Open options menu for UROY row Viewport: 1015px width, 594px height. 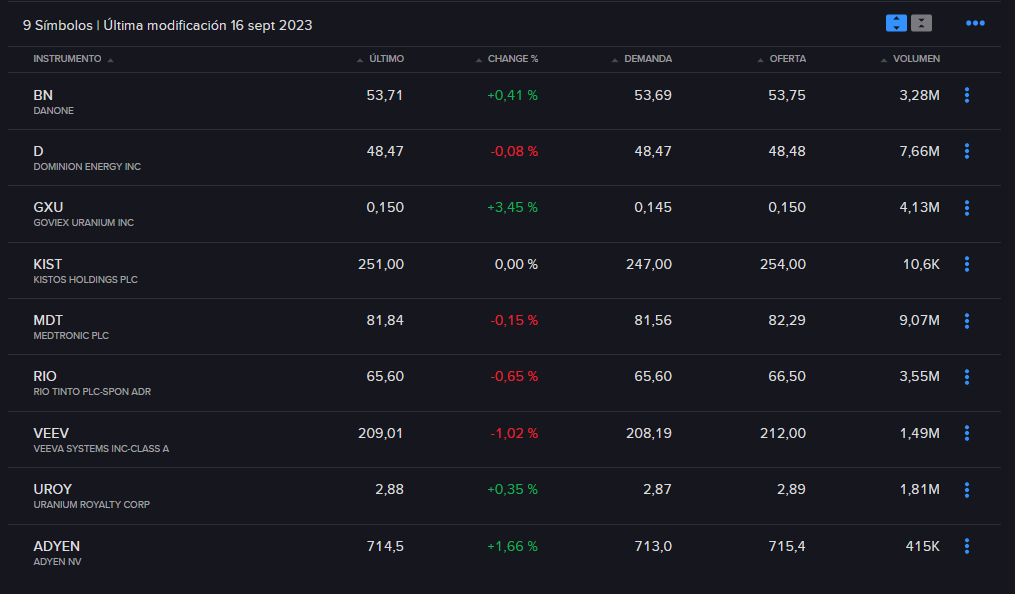[967, 490]
